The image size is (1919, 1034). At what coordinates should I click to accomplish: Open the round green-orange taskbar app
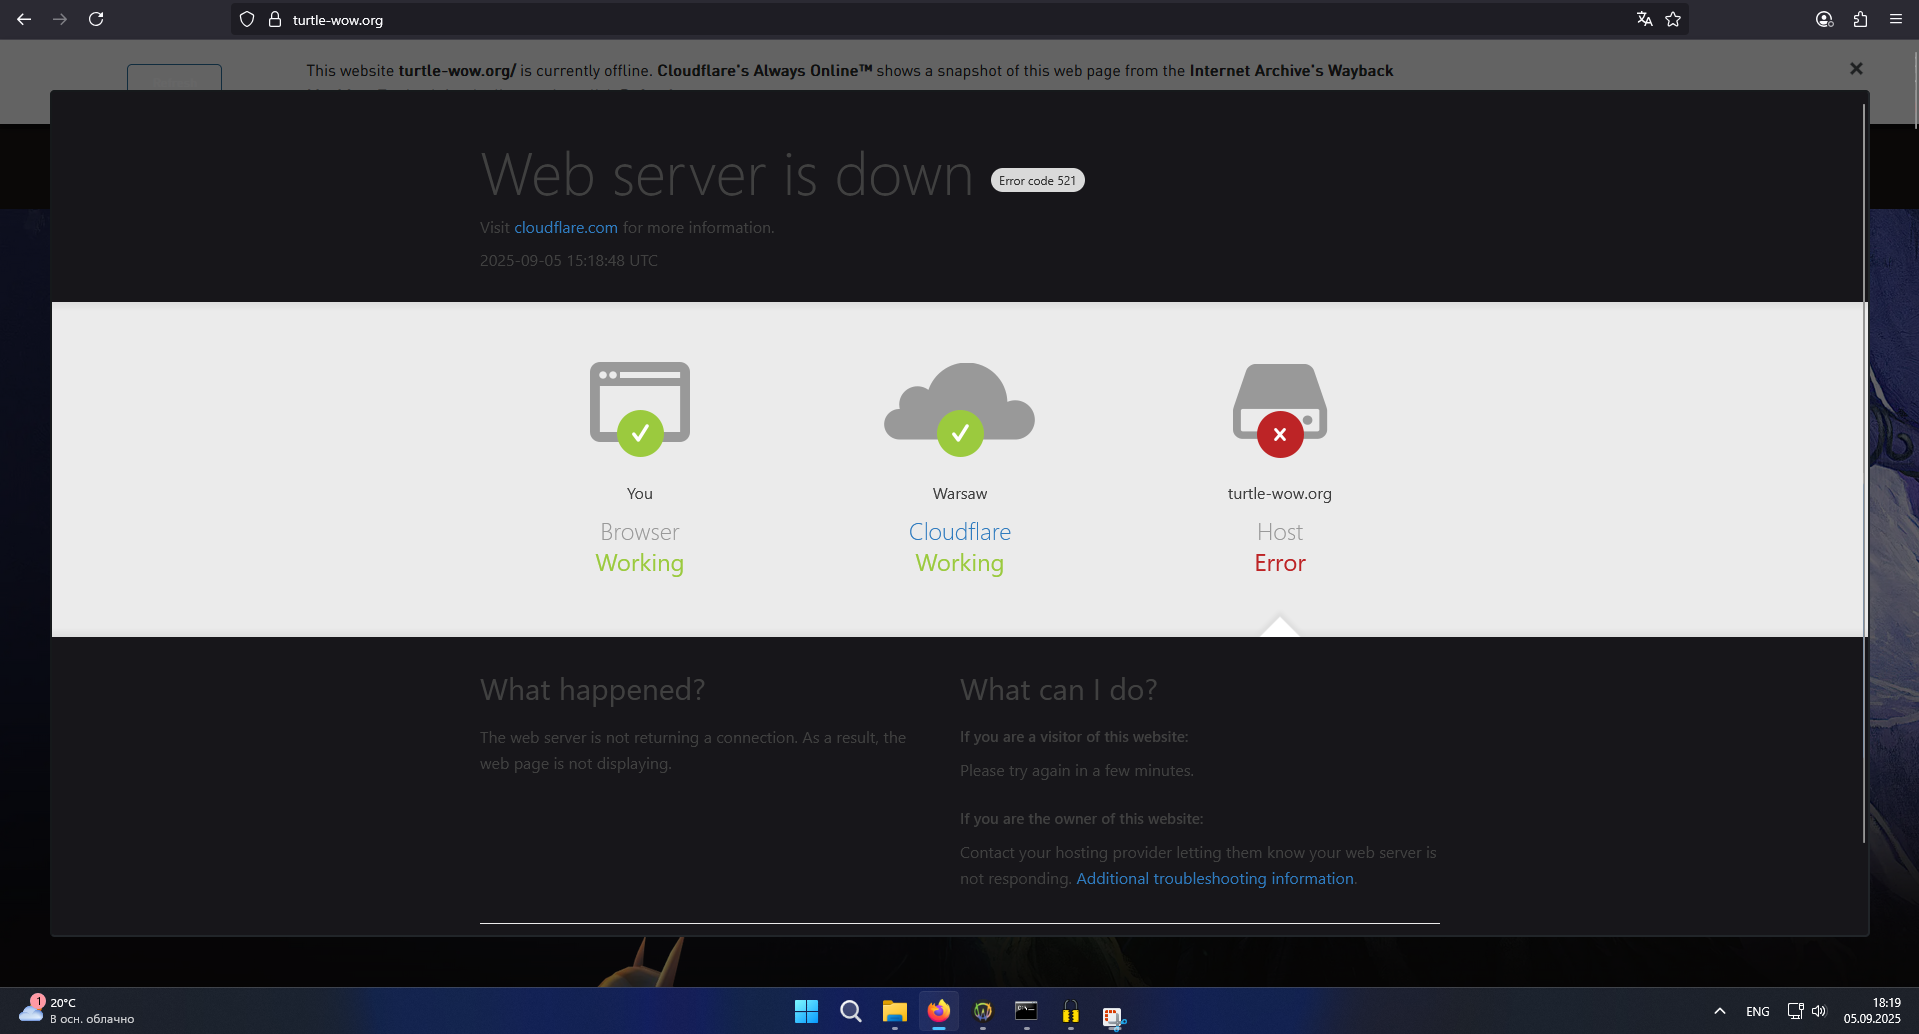[983, 1011]
